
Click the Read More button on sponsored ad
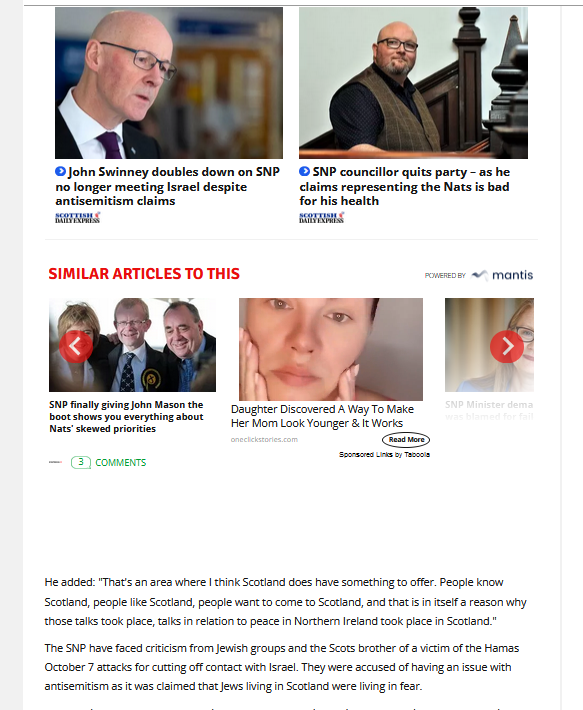406,440
